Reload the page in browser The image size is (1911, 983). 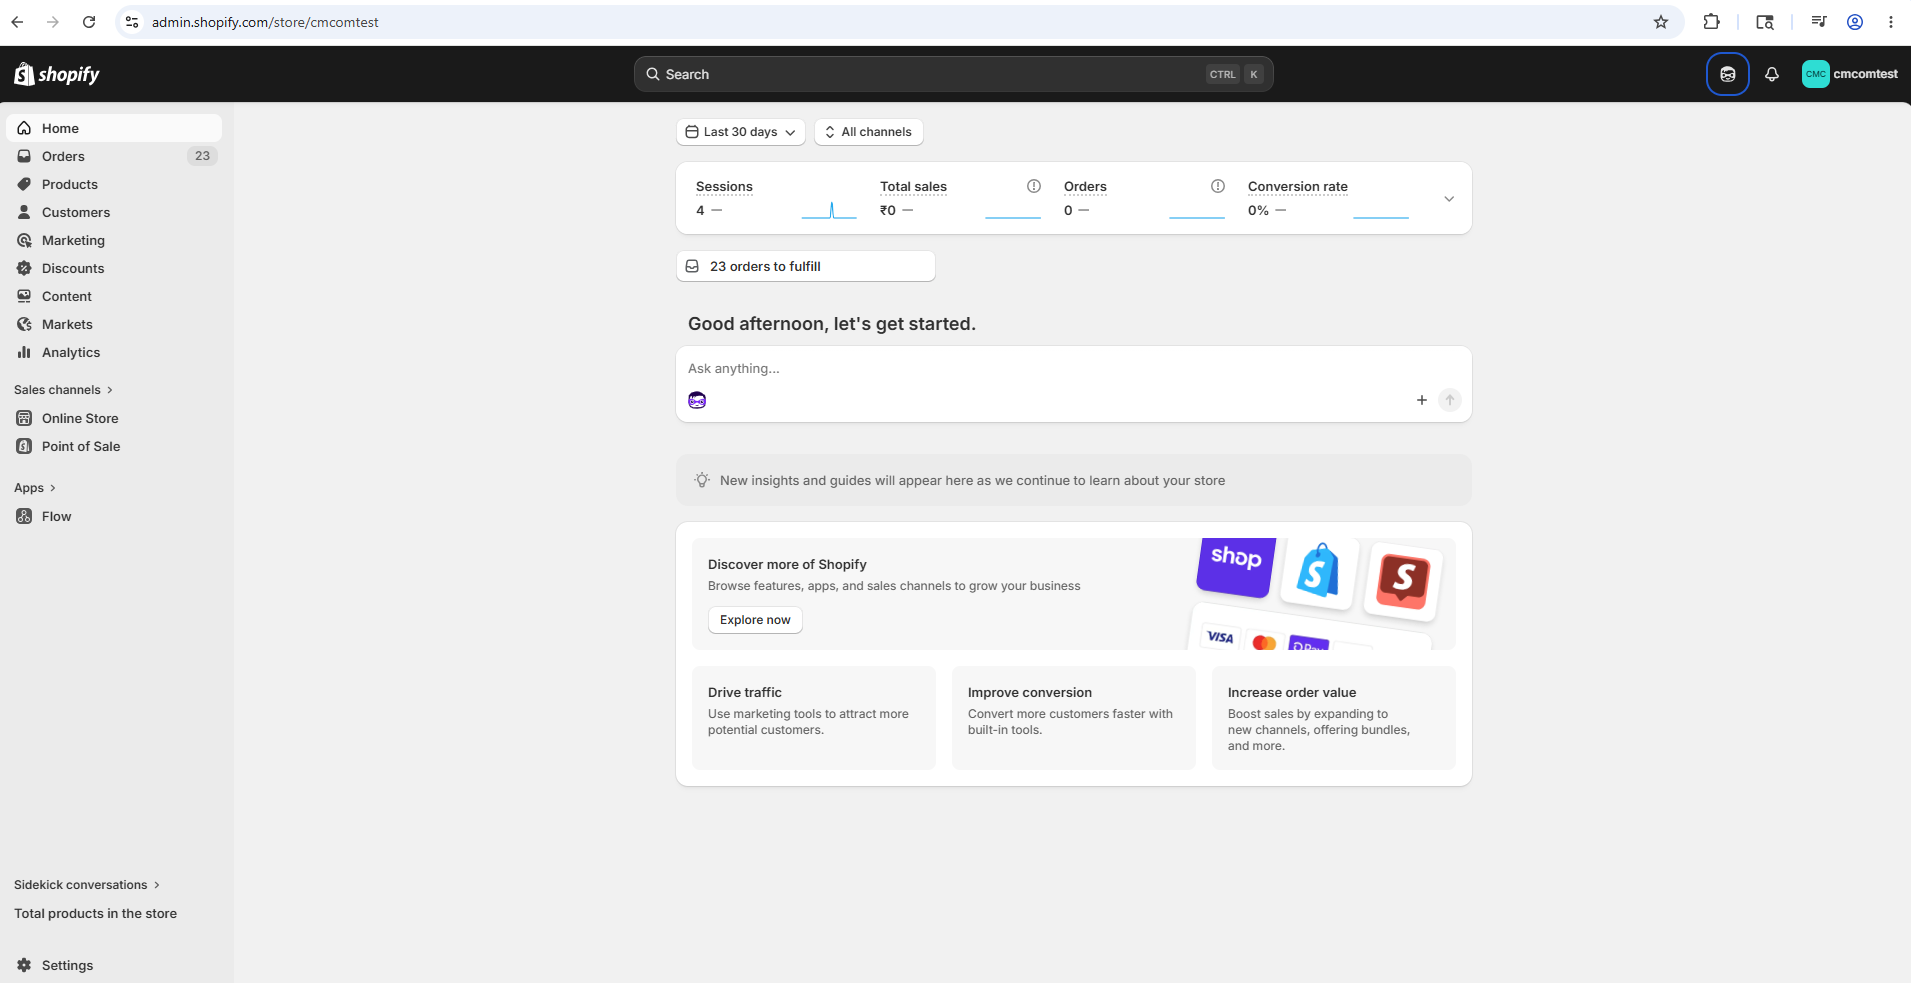[89, 22]
